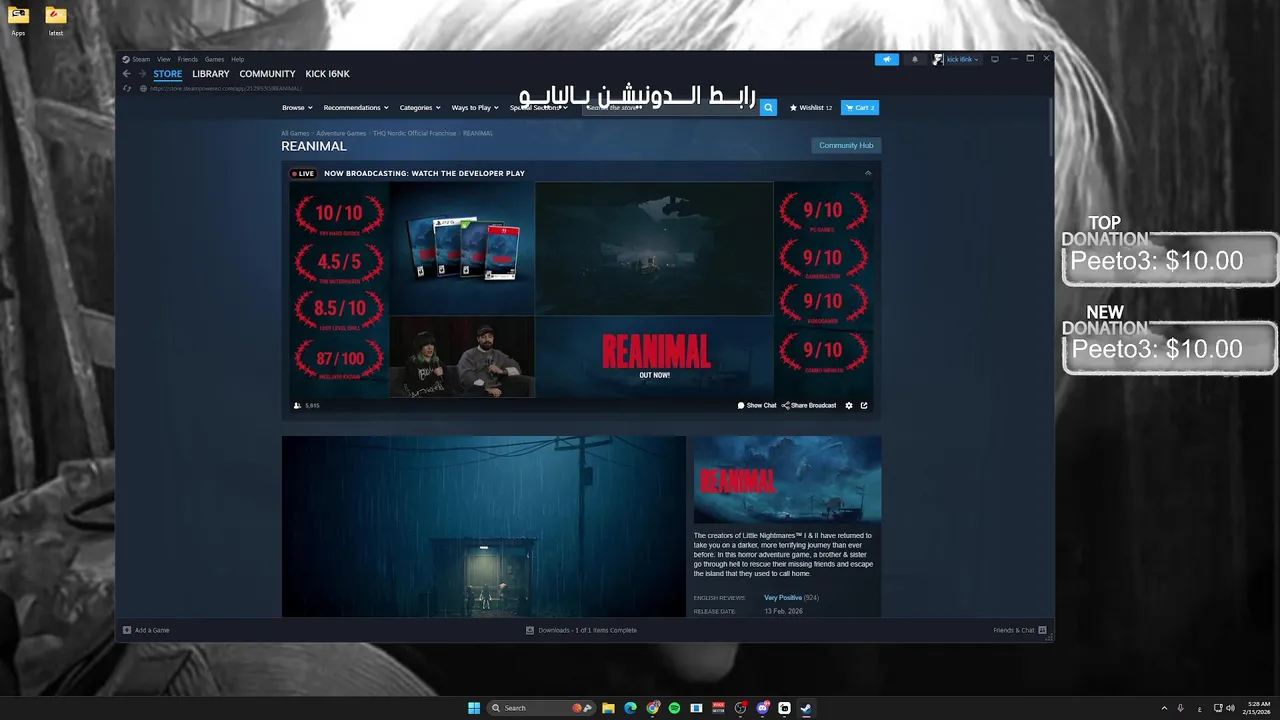The height and width of the screenshot is (720, 1280).
Task: Click the Friends & Chat icon
Action: (1042, 630)
